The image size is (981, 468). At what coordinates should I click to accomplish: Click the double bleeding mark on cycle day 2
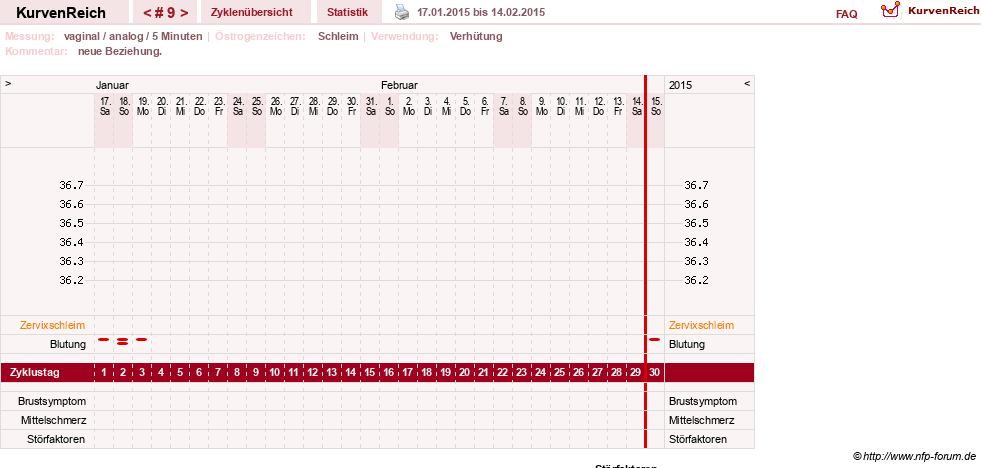(x=123, y=341)
